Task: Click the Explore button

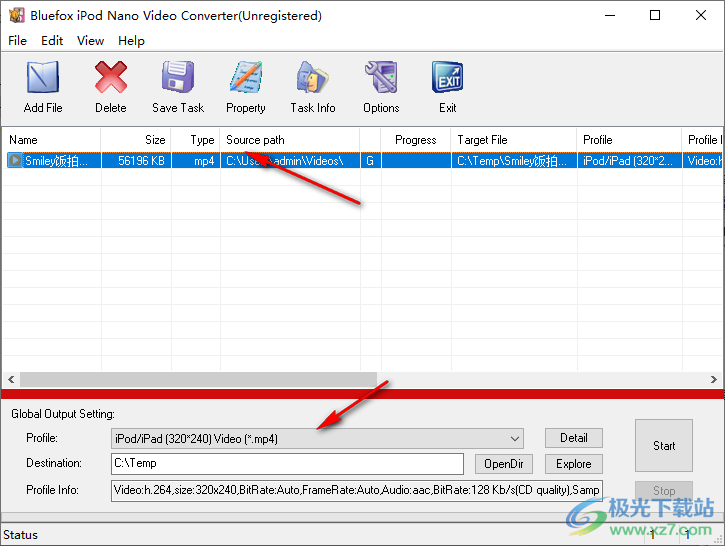Action: 574,464
